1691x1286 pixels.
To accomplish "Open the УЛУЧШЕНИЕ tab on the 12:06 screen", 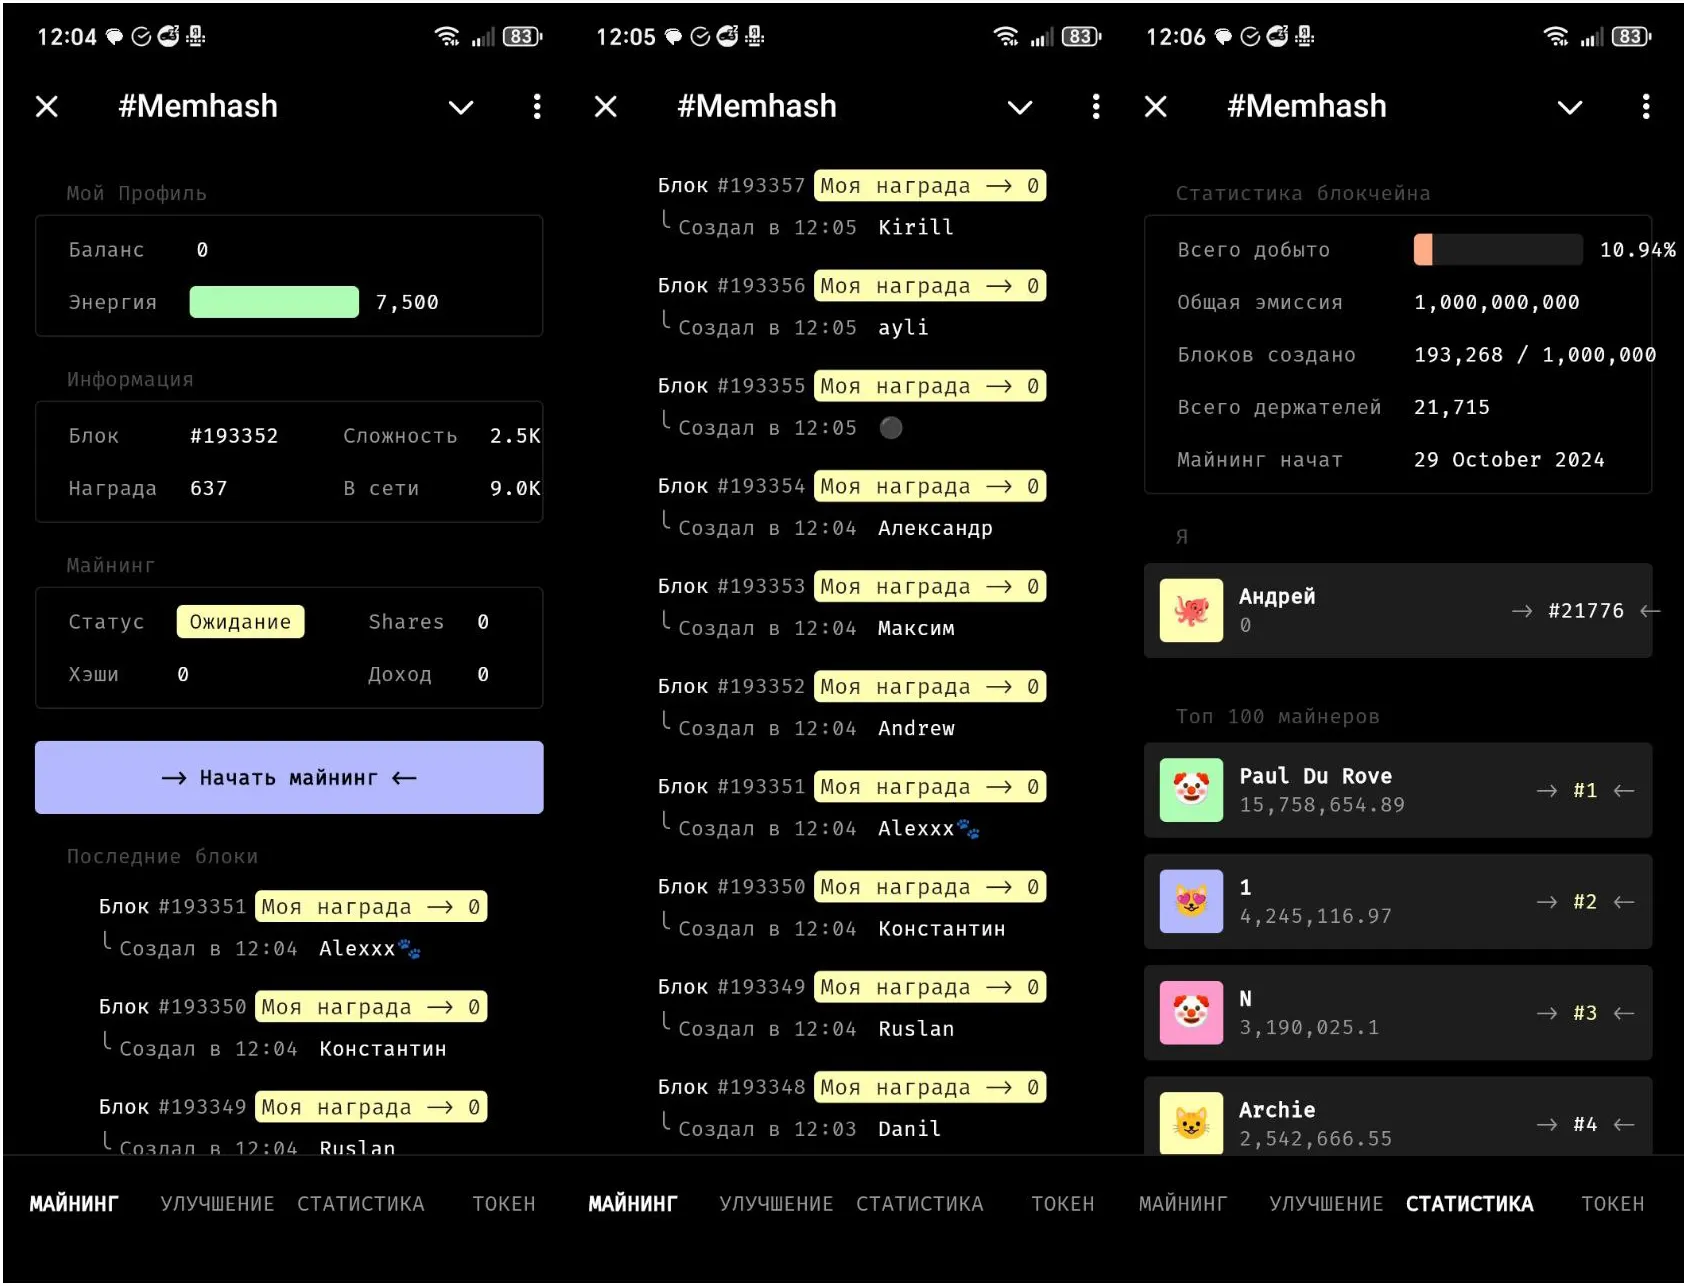I will click(x=1326, y=1204).
